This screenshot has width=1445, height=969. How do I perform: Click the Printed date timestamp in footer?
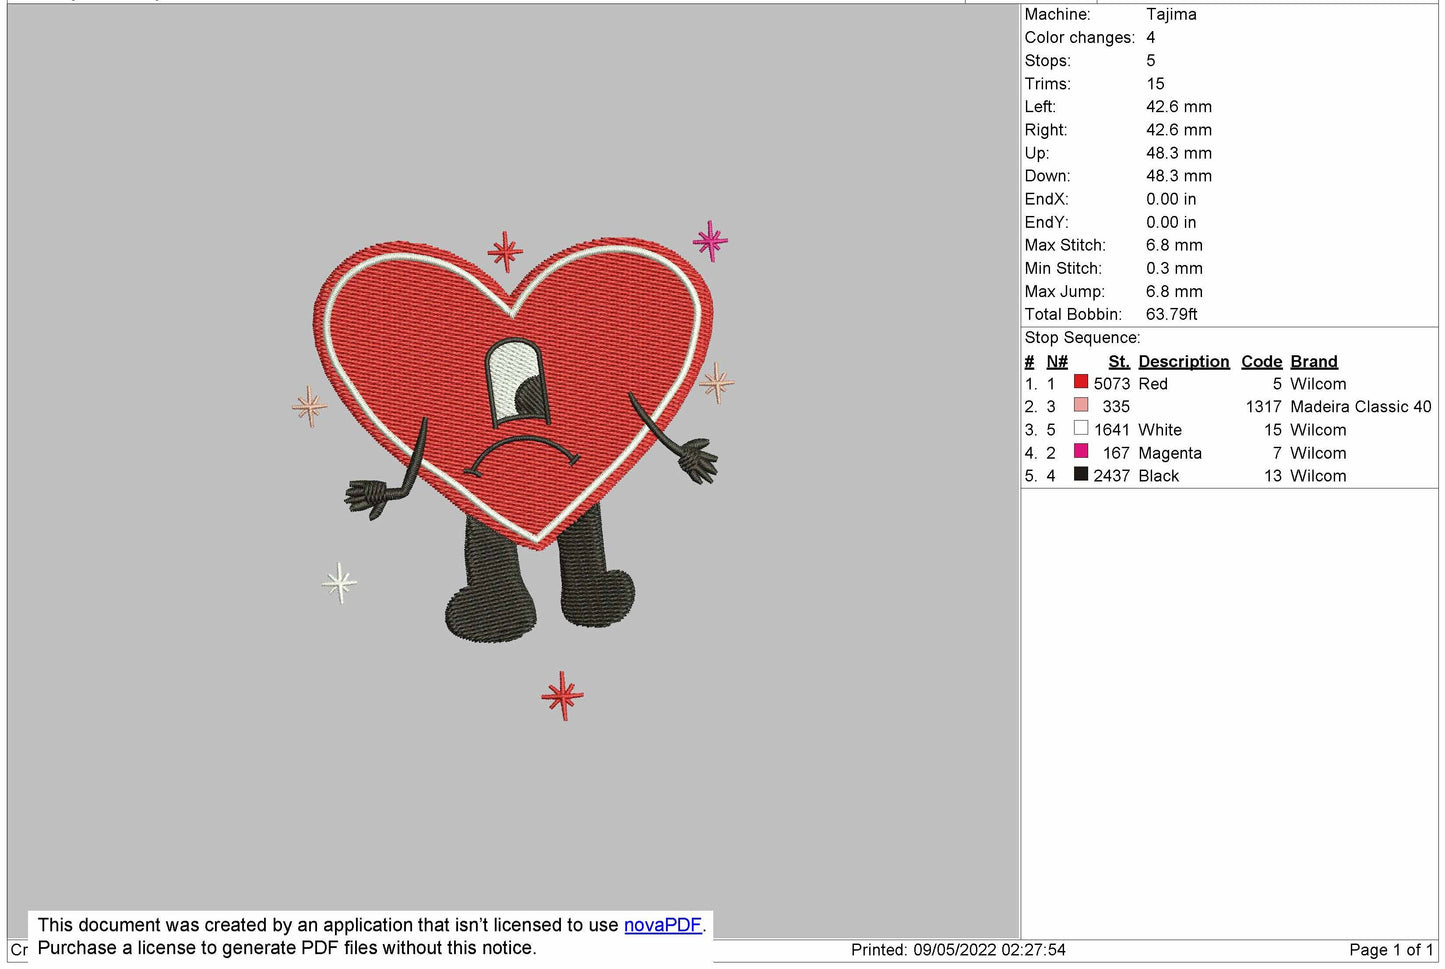[x=958, y=950]
